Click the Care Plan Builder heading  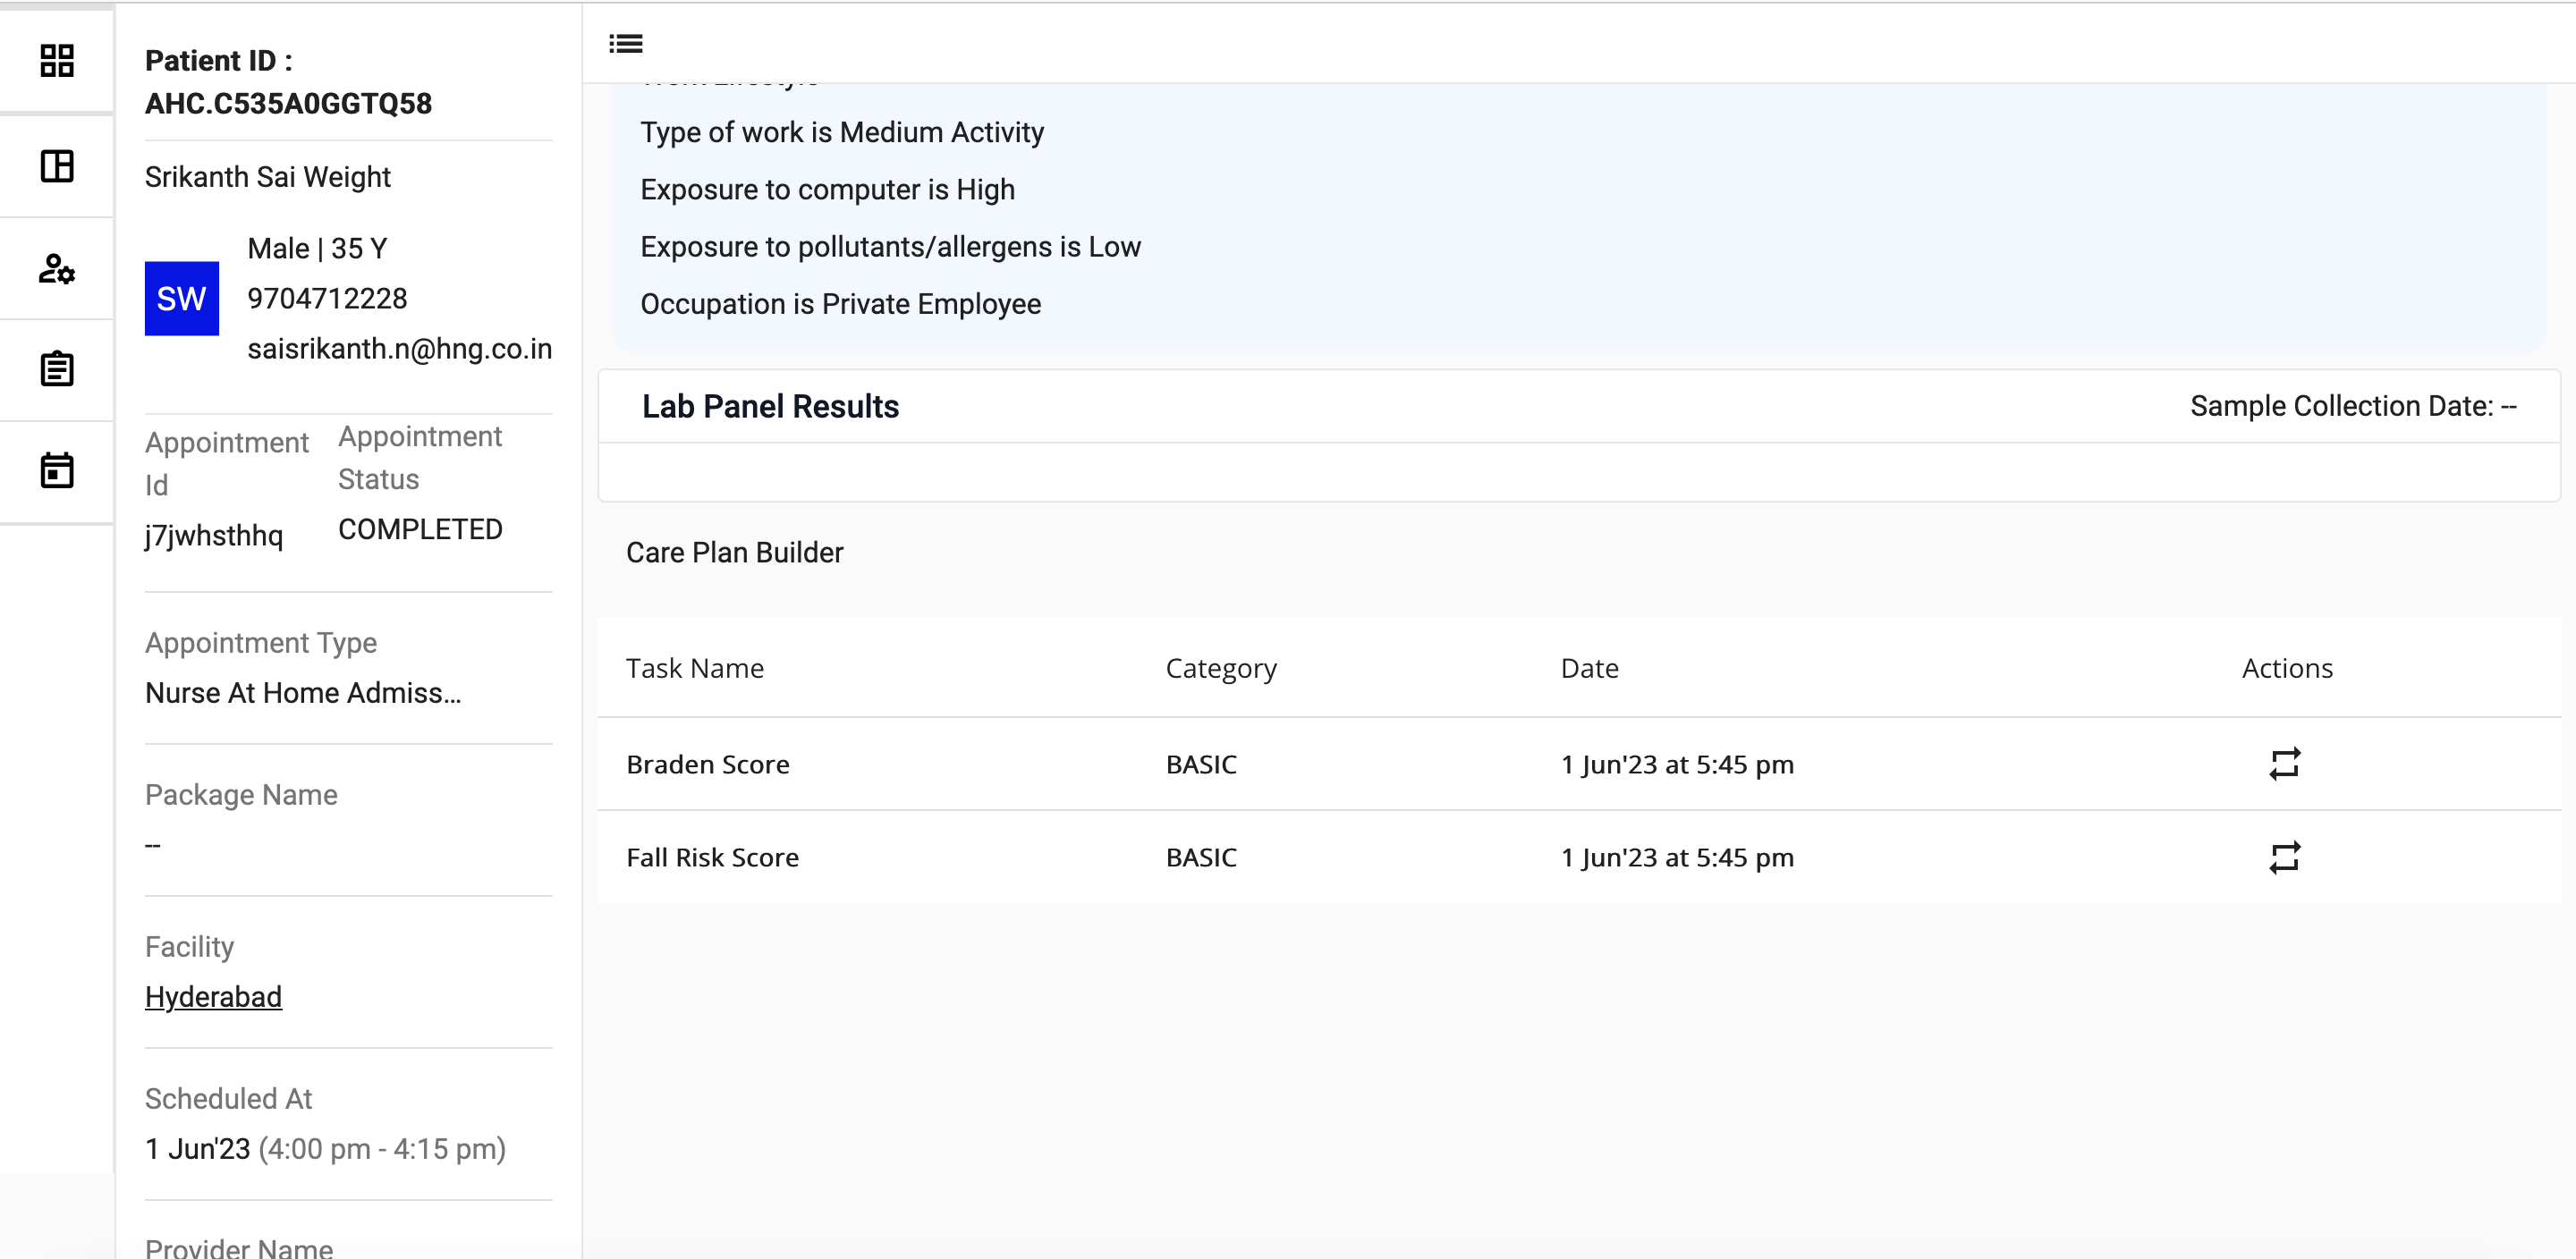(734, 552)
